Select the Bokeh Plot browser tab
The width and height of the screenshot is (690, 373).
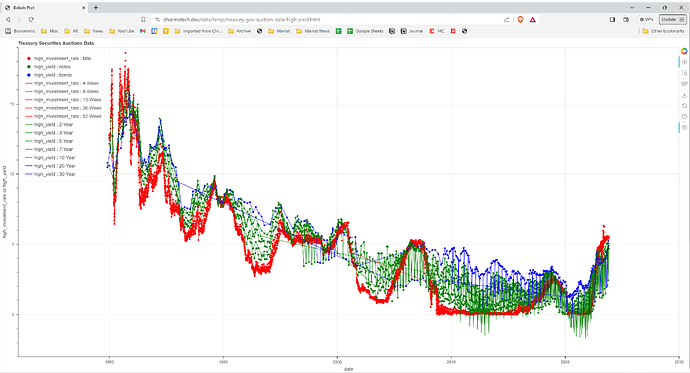click(x=44, y=7)
